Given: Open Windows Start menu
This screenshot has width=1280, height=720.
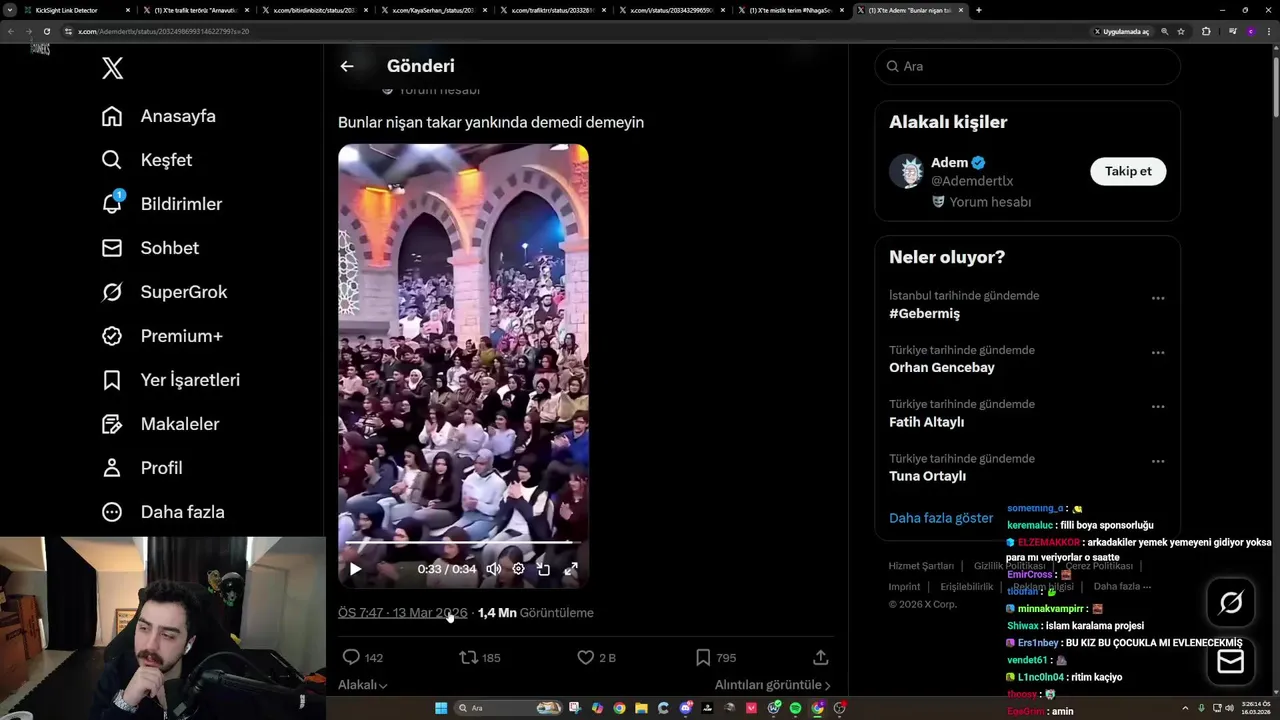Looking at the screenshot, I should coord(440,708).
